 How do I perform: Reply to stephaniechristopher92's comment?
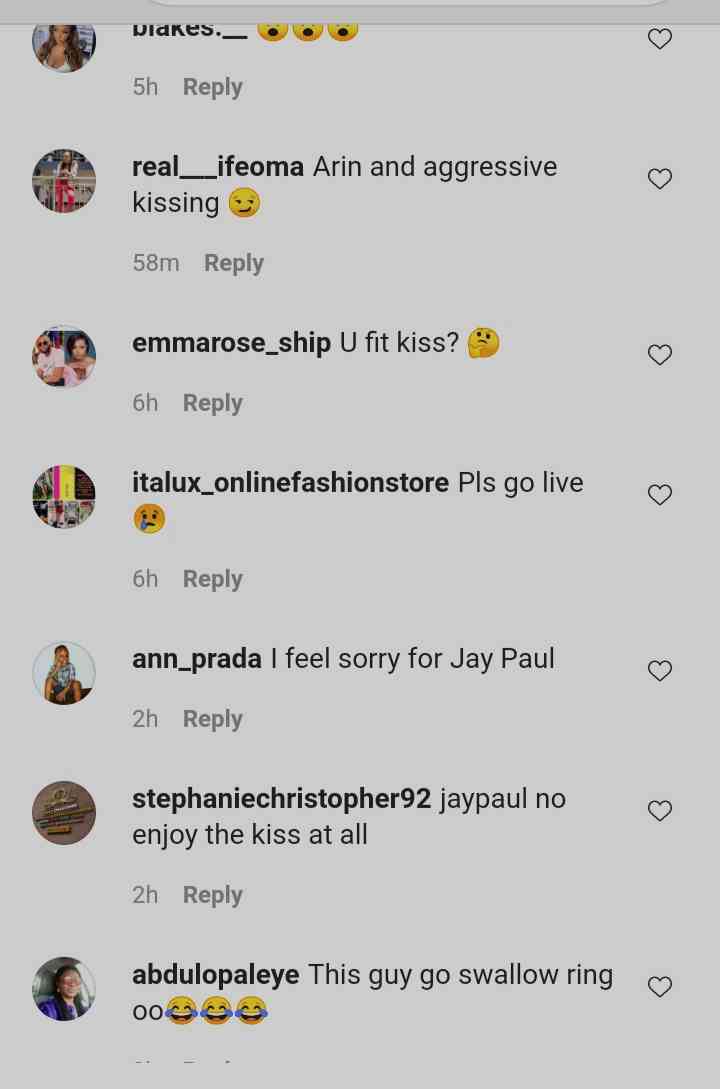click(212, 895)
